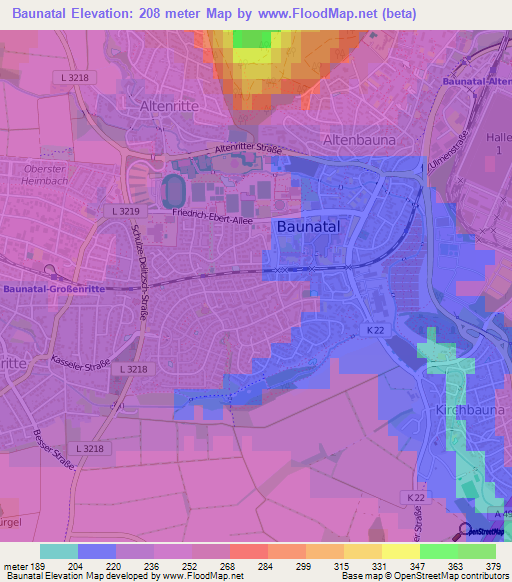Click the Baunatal-Altenbauna station label

pos(477,81)
